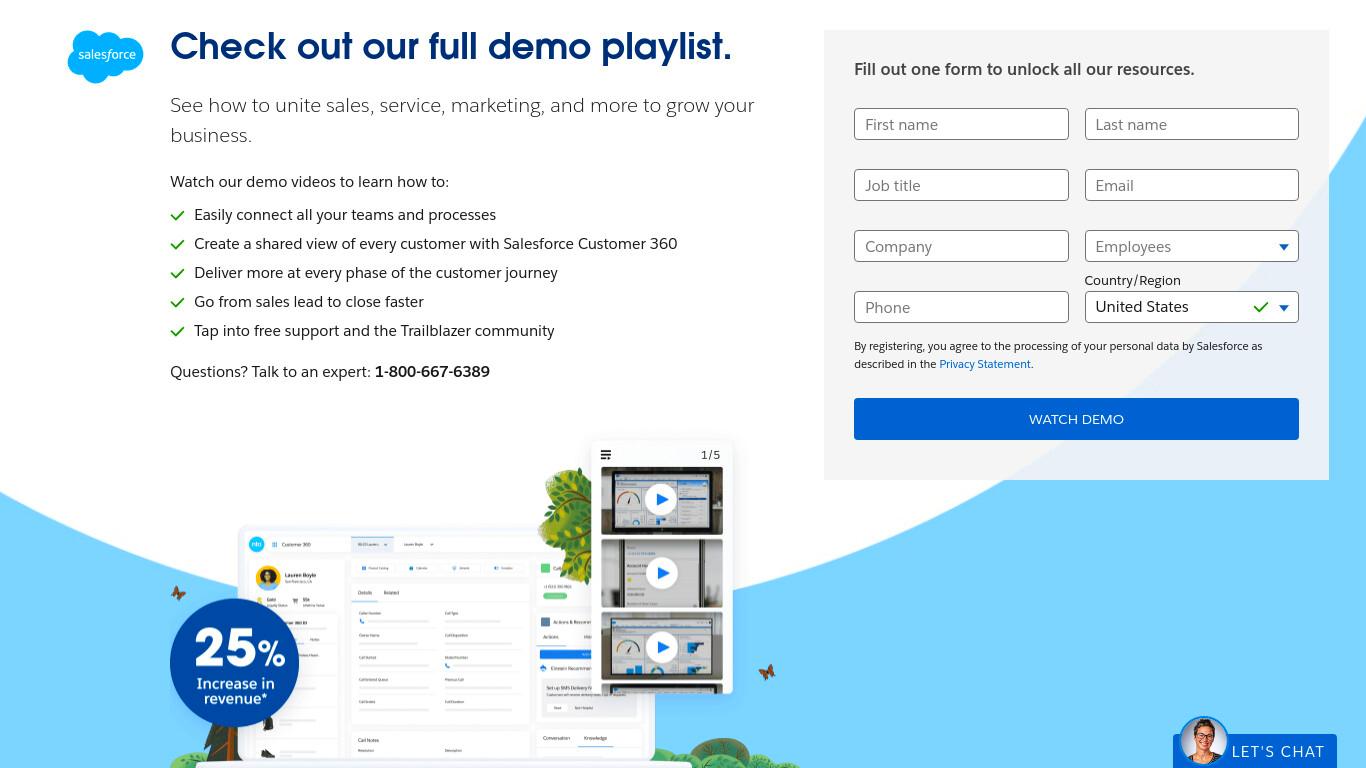
Task: Click into the Job title field
Action: 961,185
